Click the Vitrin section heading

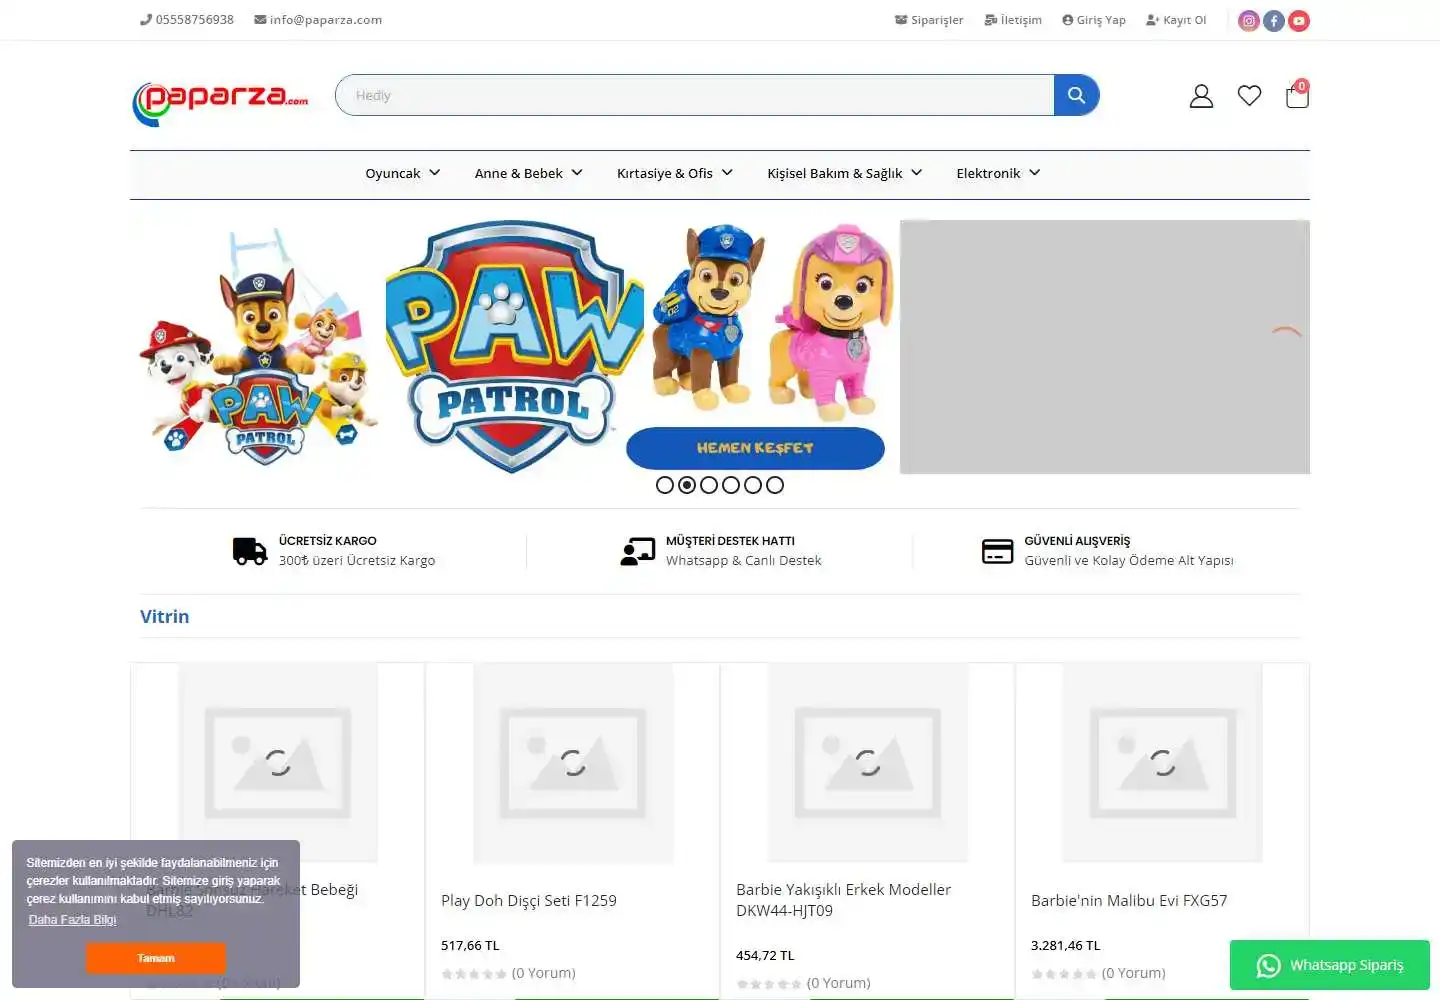164,616
